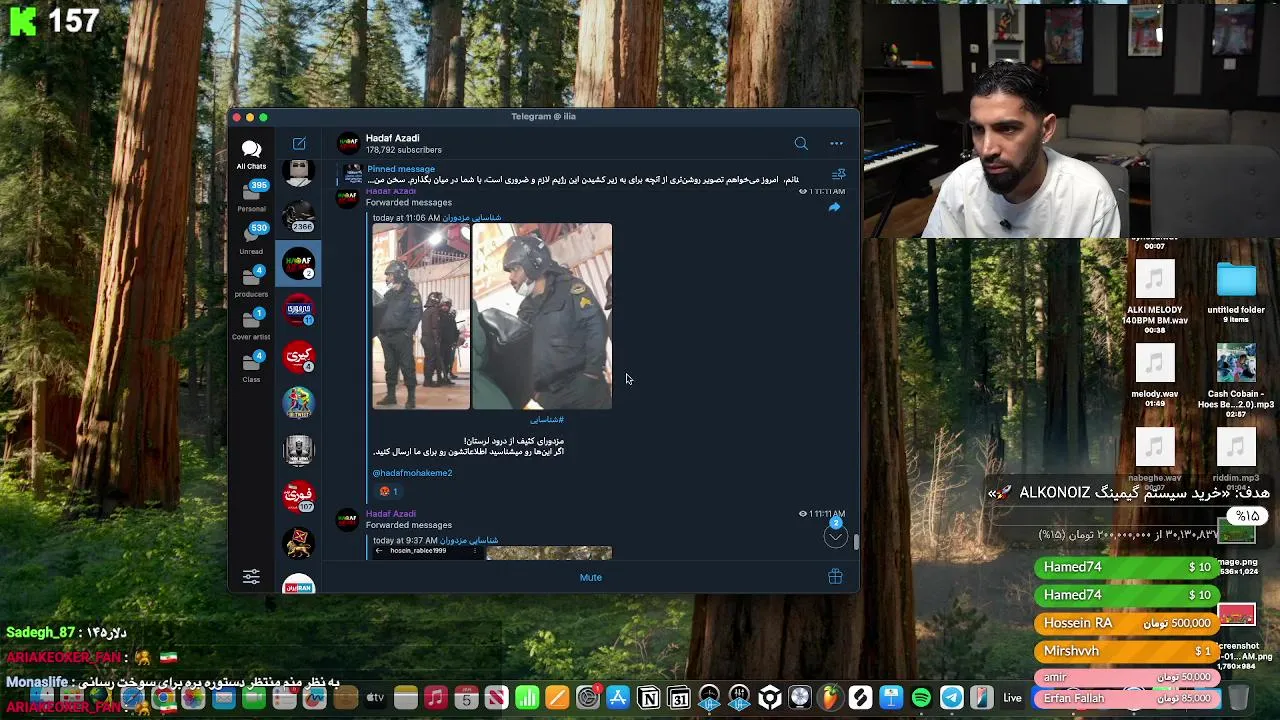Toggle the reaction emoji with count 1

tap(388, 491)
